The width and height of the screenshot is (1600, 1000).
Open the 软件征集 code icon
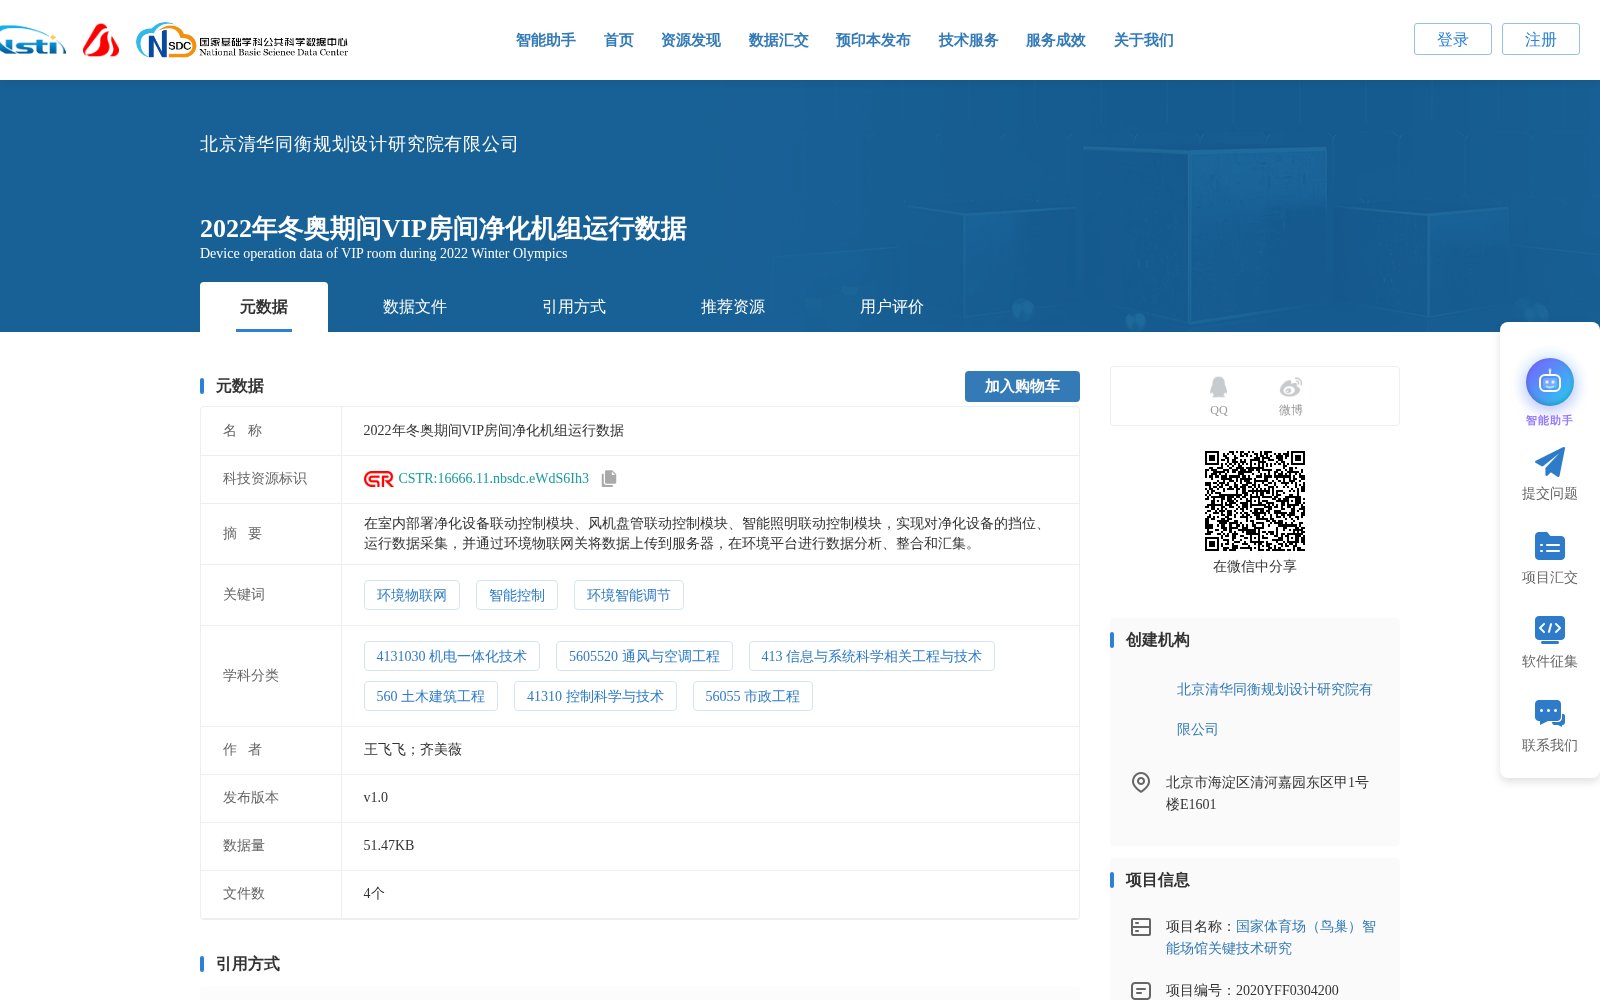(1549, 629)
